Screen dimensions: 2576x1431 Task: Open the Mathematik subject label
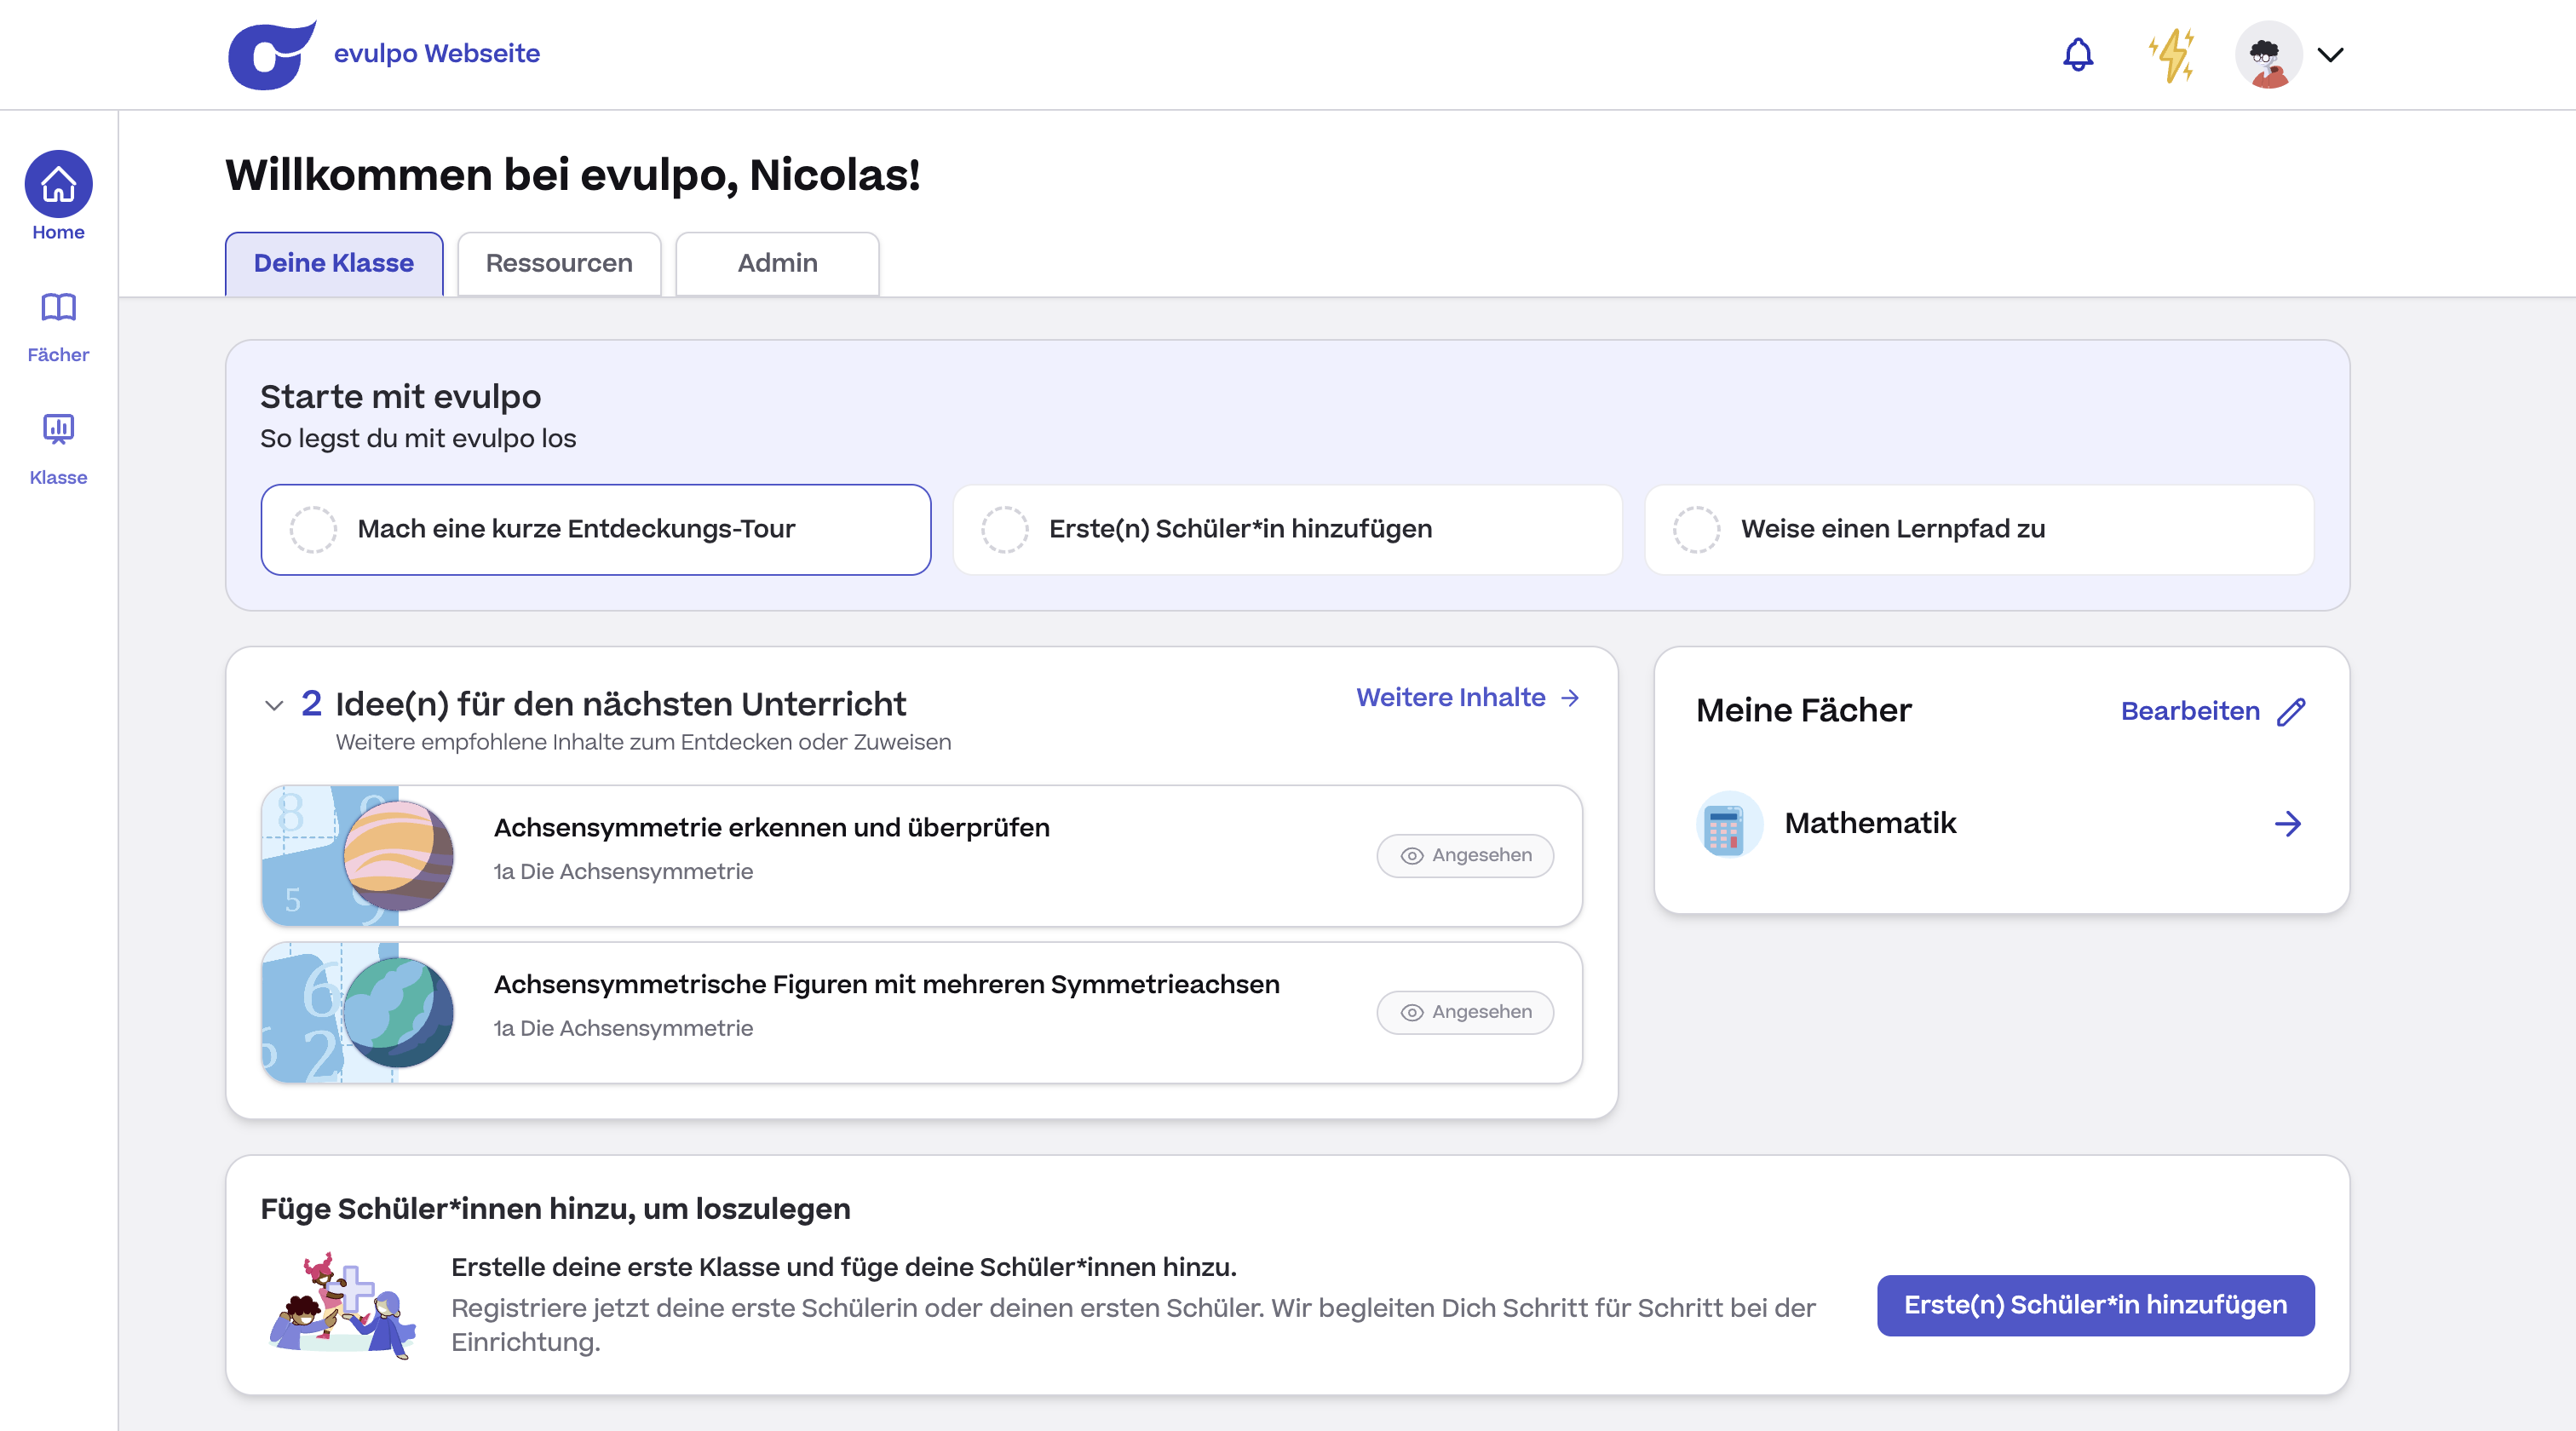click(1870, 823)
